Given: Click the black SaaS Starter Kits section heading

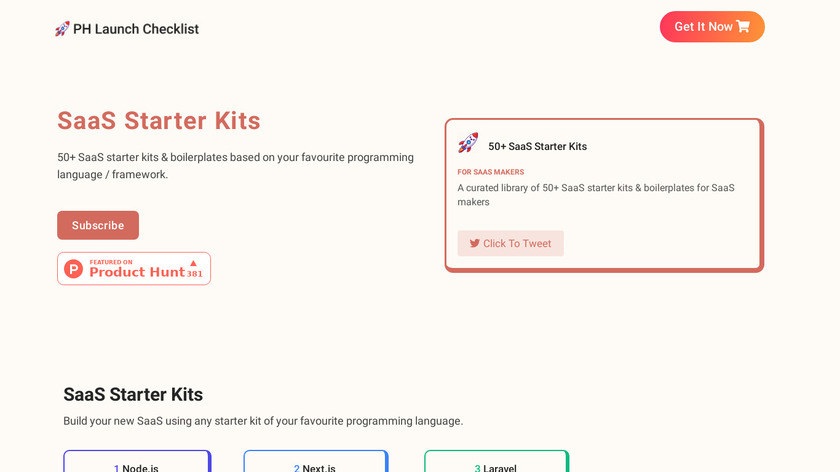Looking at the screenshot, I should tap(133, 394).
